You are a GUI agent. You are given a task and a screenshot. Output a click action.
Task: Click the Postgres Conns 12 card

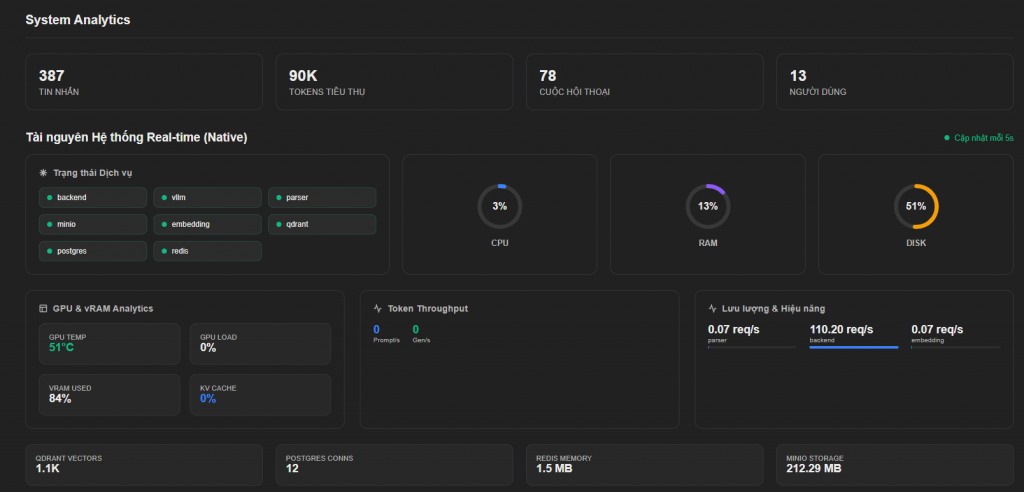(394, 465)
